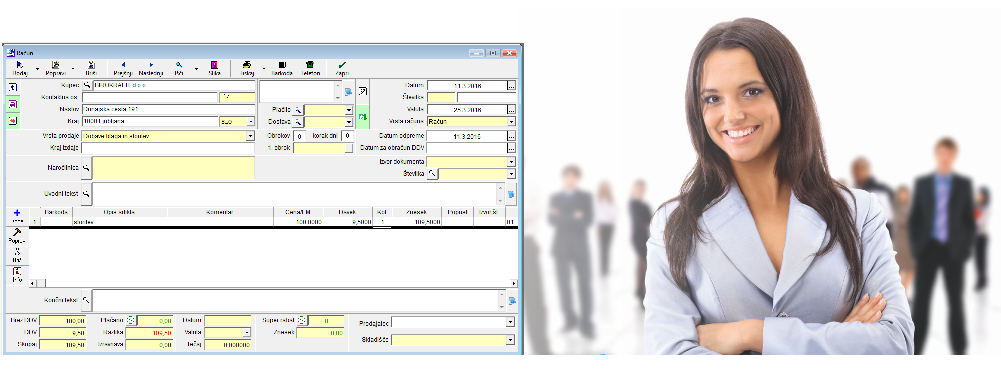
Task: Expand the Vrsta računa dropdown
Action: tap(511, 121)
